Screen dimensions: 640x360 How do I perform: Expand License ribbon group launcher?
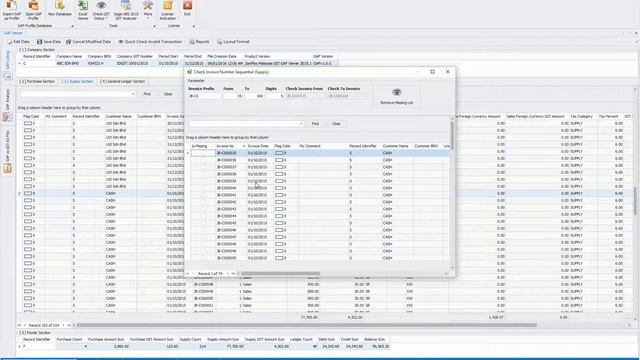193,26
